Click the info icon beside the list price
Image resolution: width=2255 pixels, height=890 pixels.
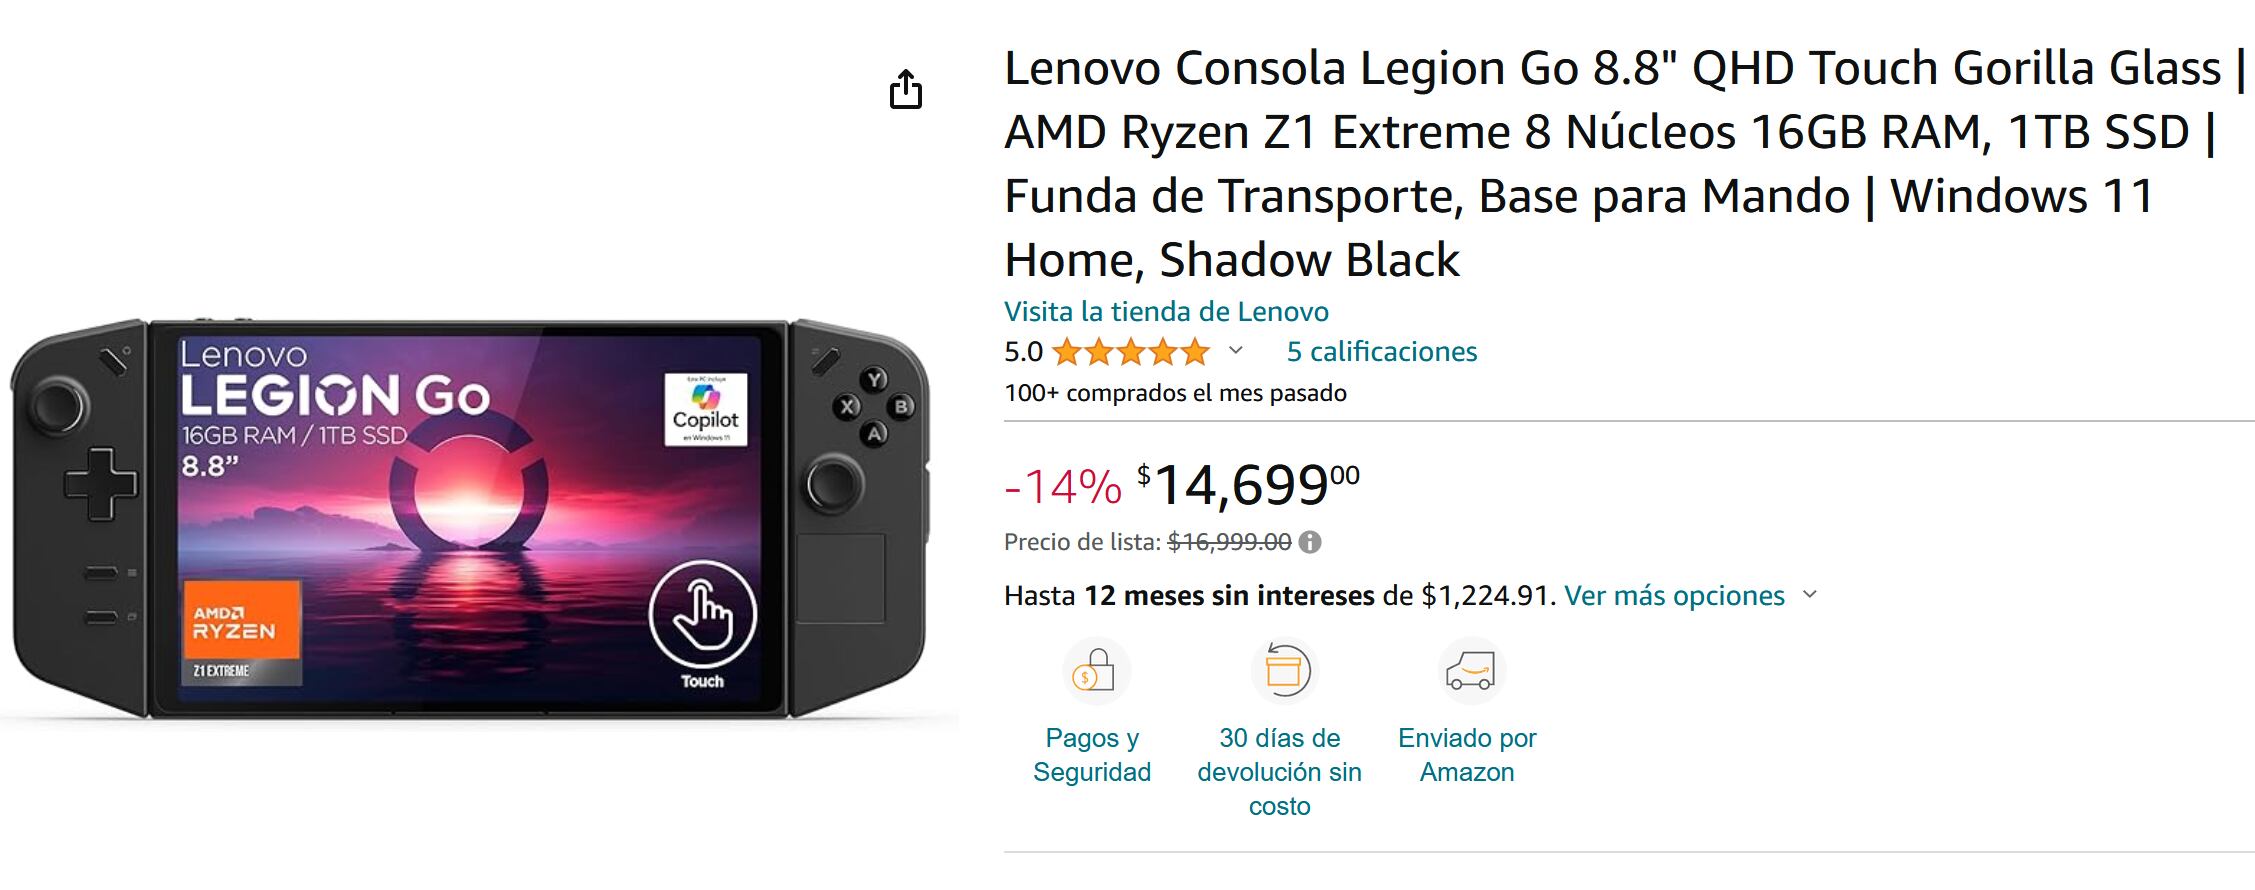tap(1310, 542)
